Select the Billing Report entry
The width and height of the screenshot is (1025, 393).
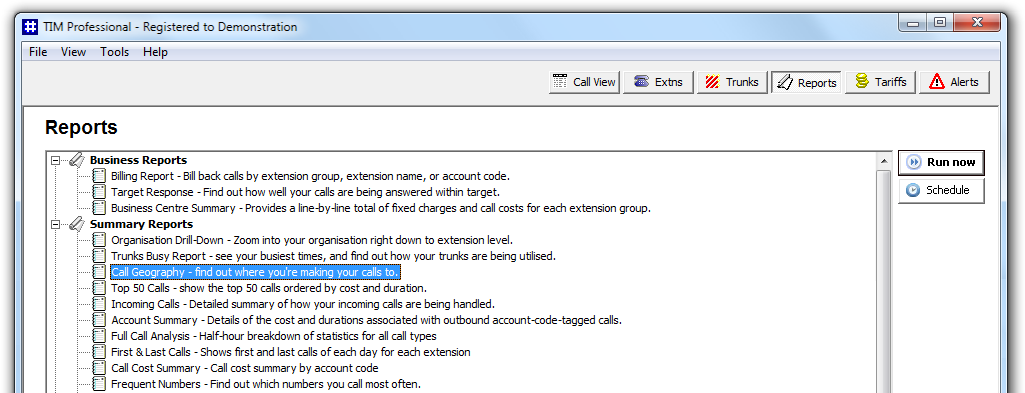coord(310,176)
